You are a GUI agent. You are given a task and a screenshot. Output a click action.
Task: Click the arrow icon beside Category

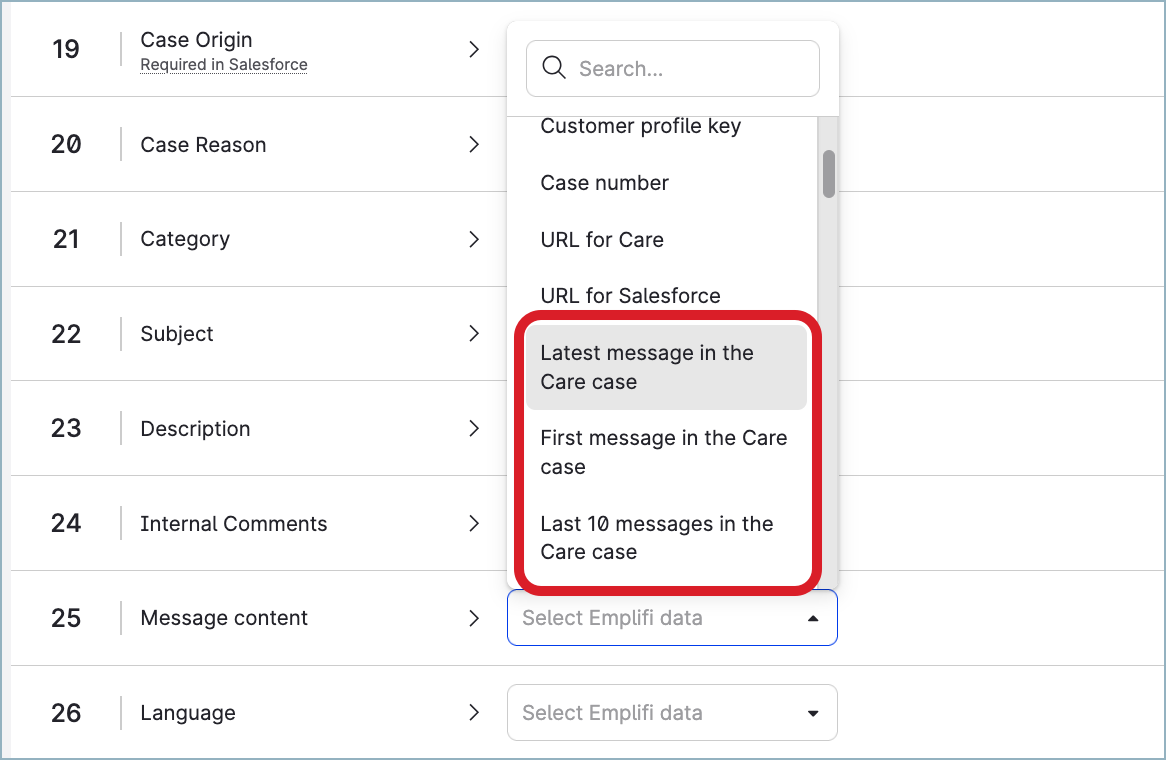click(474, 239)
